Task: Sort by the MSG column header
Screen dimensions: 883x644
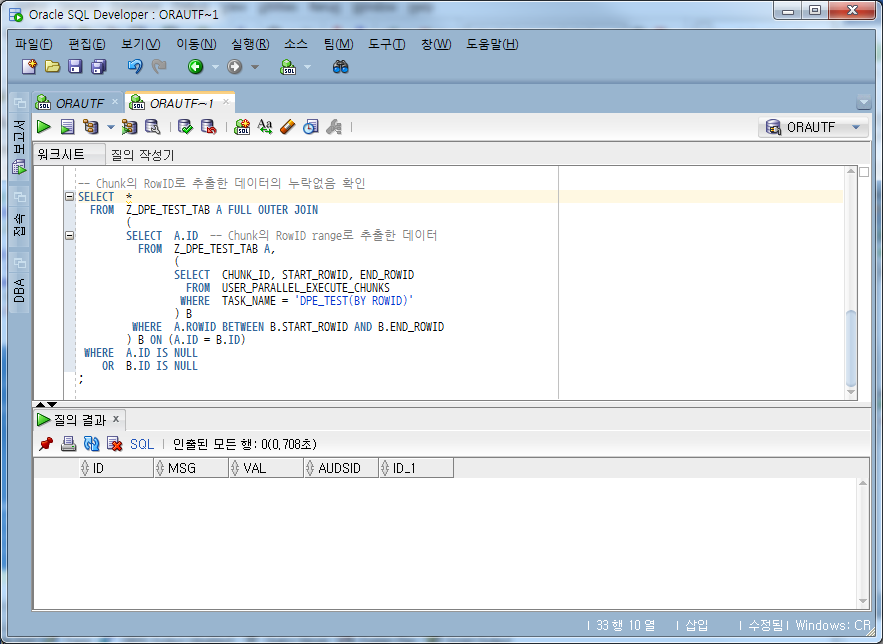Action: (x=191, y=468)
